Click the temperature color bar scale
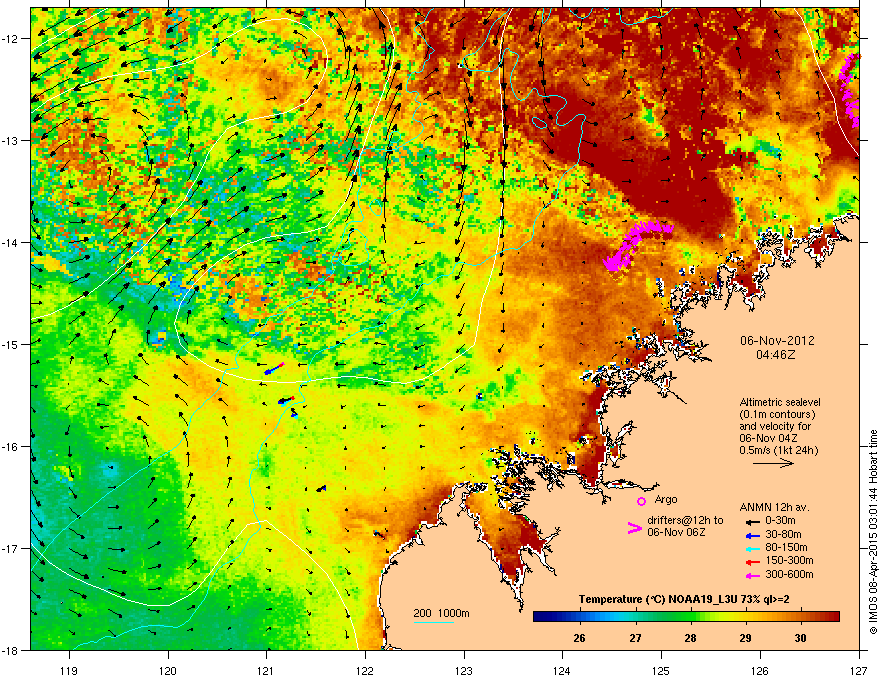 point(686,617)
